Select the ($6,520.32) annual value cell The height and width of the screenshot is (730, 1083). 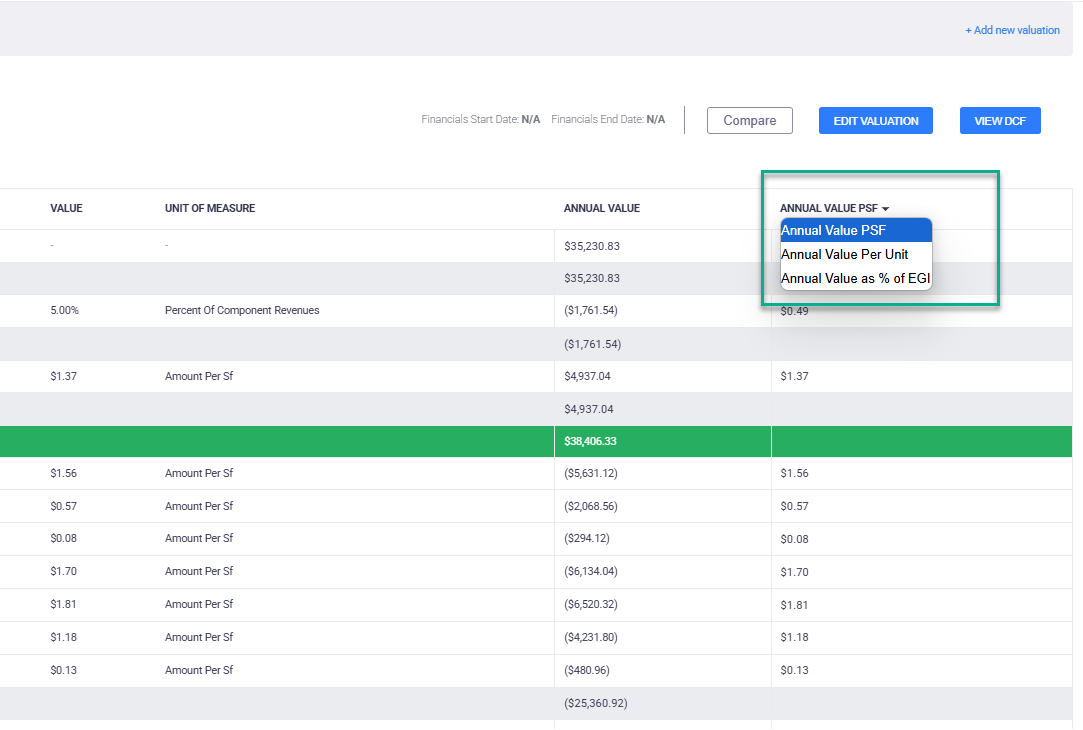click(x=591, y=604)
